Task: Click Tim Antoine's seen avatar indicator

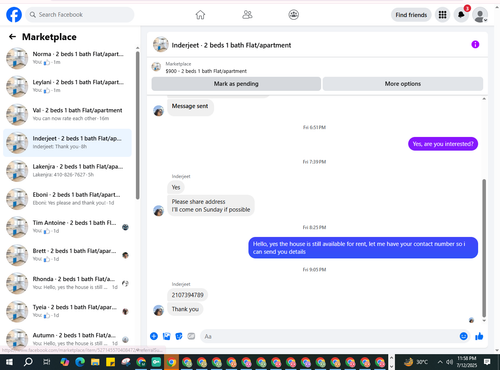Action: [125, 227]
